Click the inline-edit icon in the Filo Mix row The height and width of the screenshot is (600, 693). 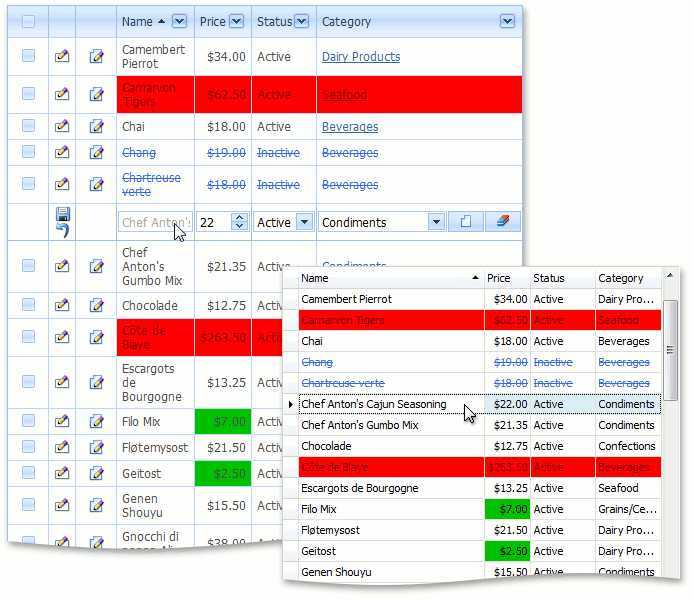[62, 421]
